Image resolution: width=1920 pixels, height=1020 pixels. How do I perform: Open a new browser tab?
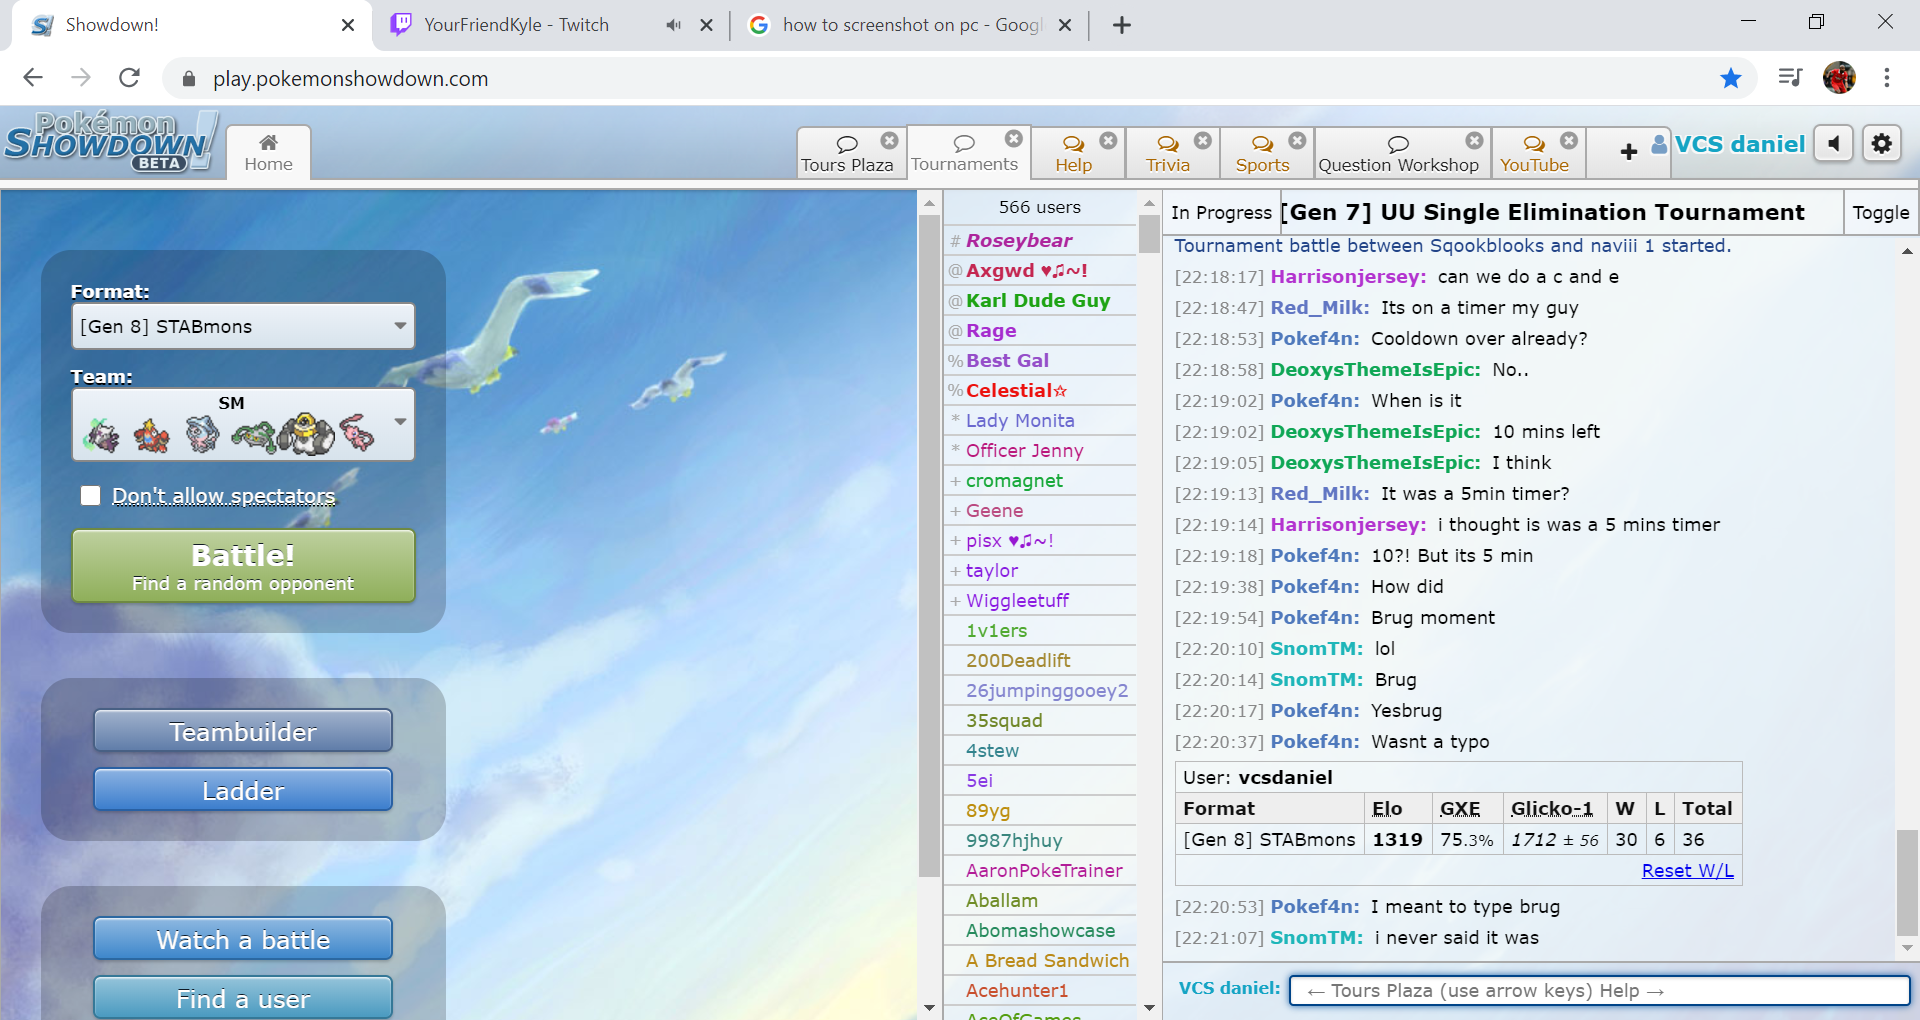coord(1121,25)
